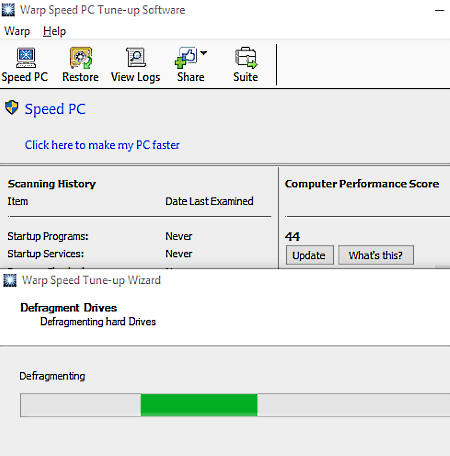Click the shield icon beside Speed PC heading
The image size is (450, 456).
click(x=12, y=107)
